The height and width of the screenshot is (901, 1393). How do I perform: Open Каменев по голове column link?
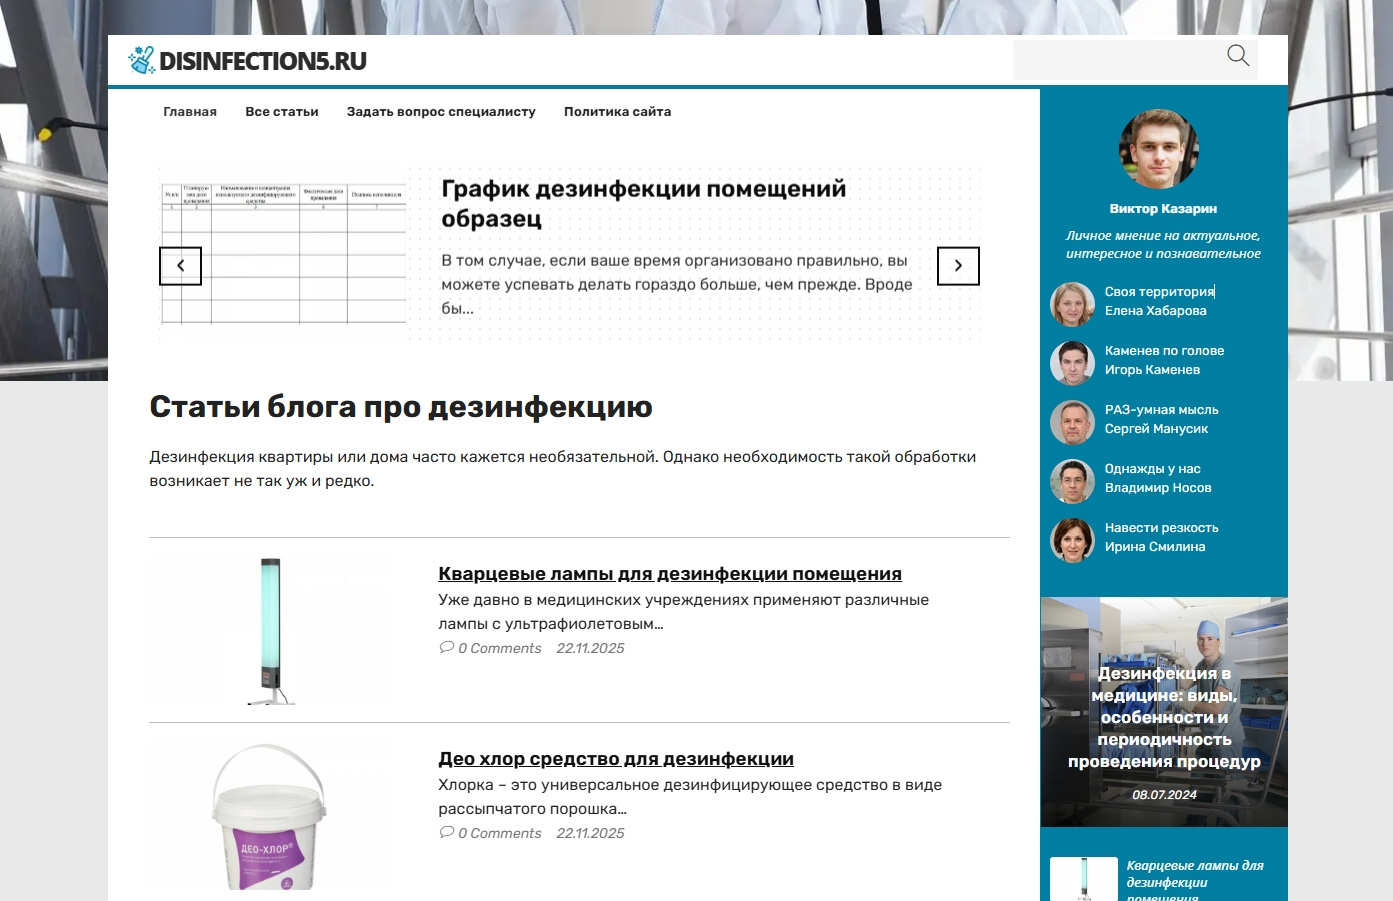pos(1164,351)
